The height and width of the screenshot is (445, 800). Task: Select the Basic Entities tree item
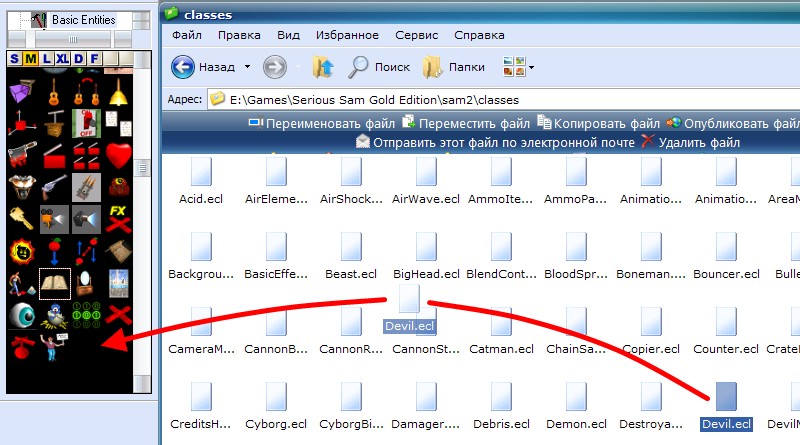coord(84,20)
